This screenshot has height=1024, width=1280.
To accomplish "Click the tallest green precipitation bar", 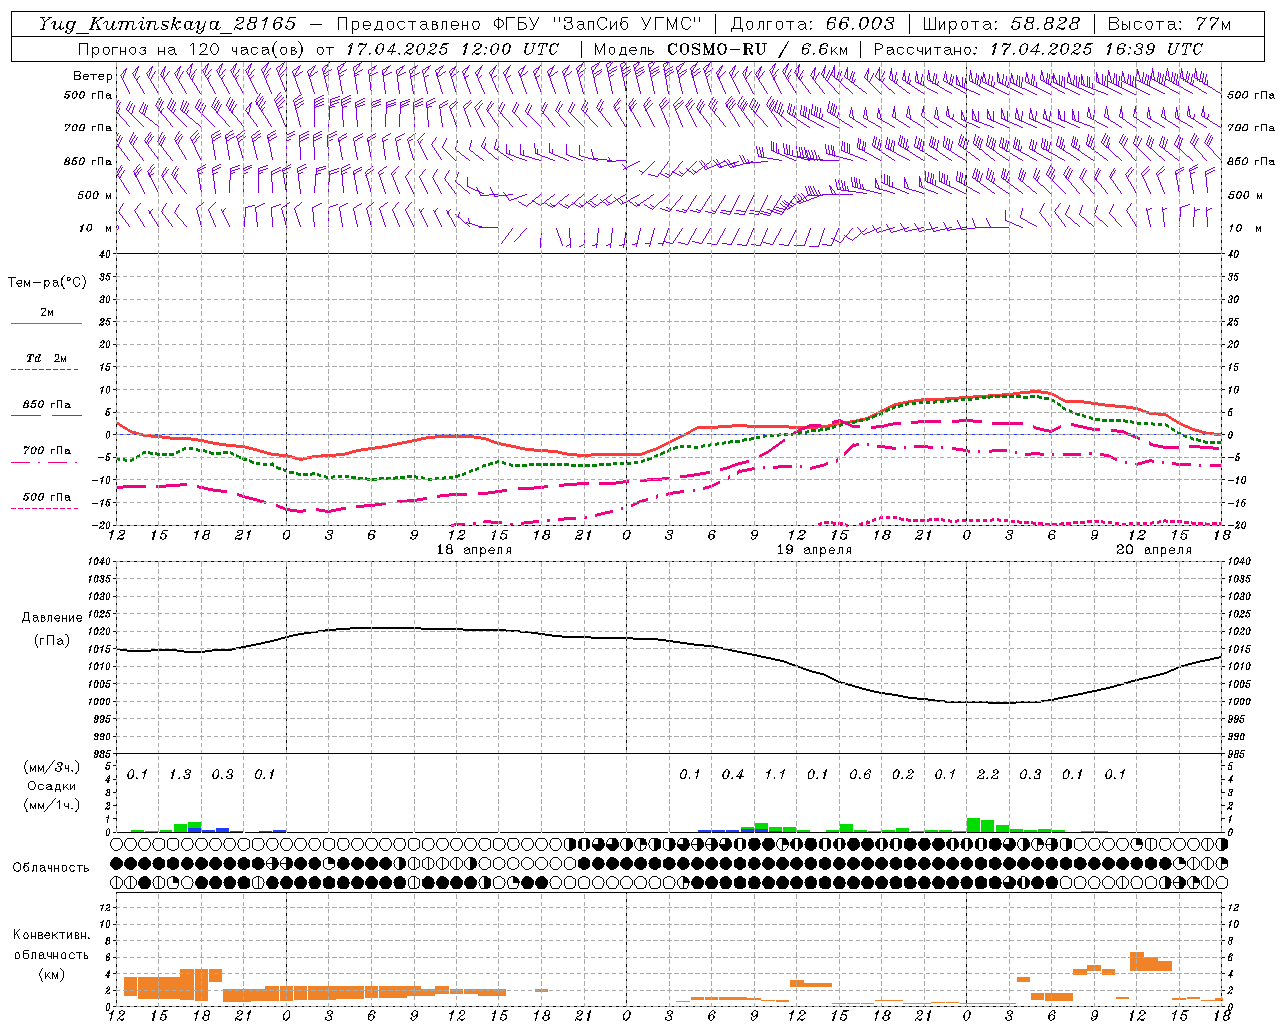I will (x=974, y=825).
